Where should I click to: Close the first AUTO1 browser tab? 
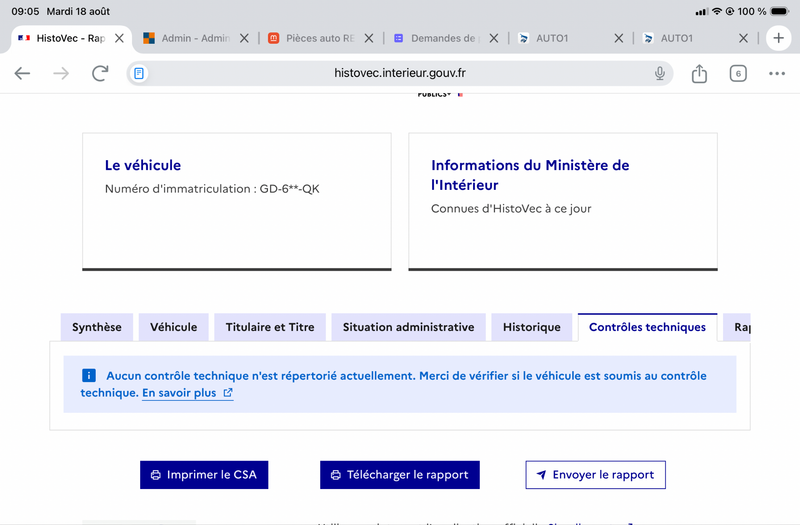click(618, 38)
